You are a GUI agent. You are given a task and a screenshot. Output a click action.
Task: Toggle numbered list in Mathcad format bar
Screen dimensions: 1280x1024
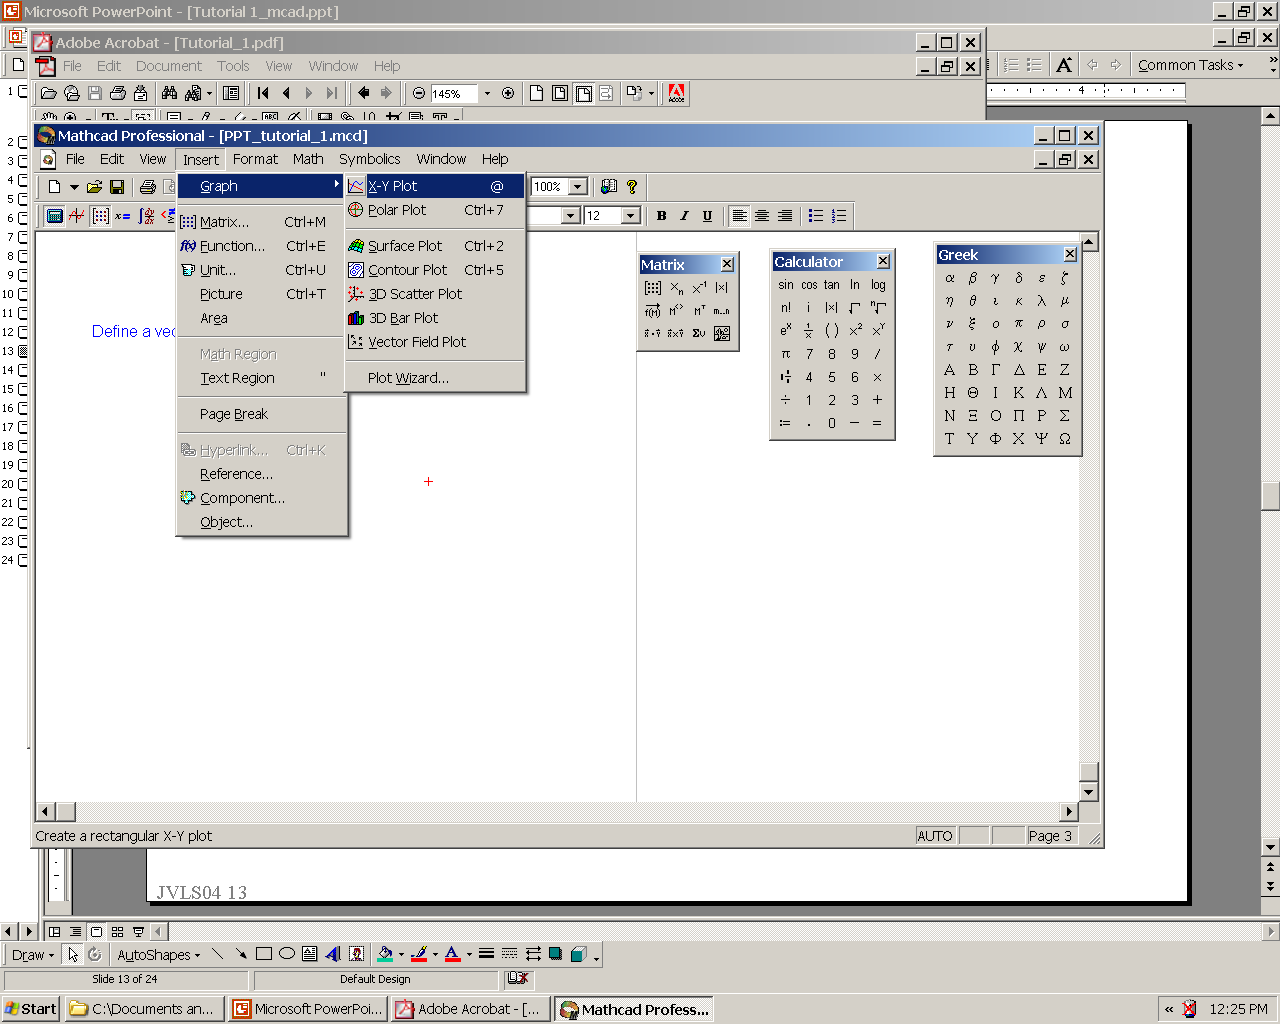click(x=839, y=216)
